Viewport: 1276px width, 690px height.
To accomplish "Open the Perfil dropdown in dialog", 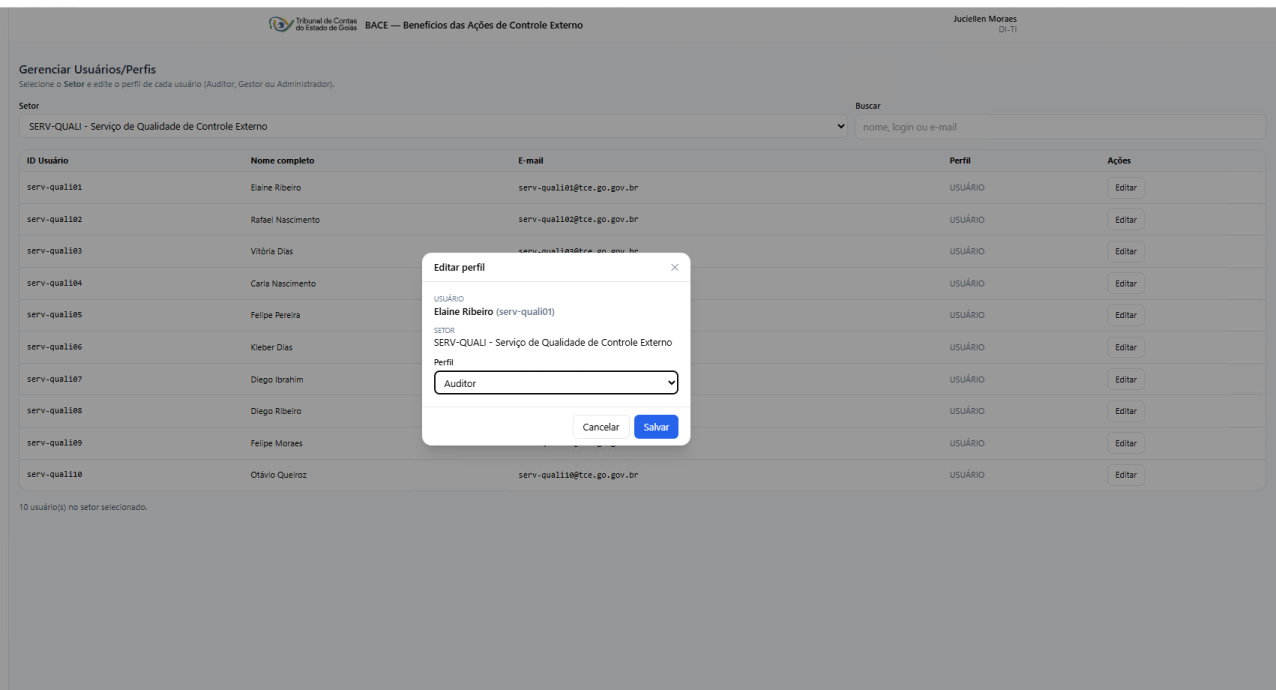I will click(x=555, y=382).
